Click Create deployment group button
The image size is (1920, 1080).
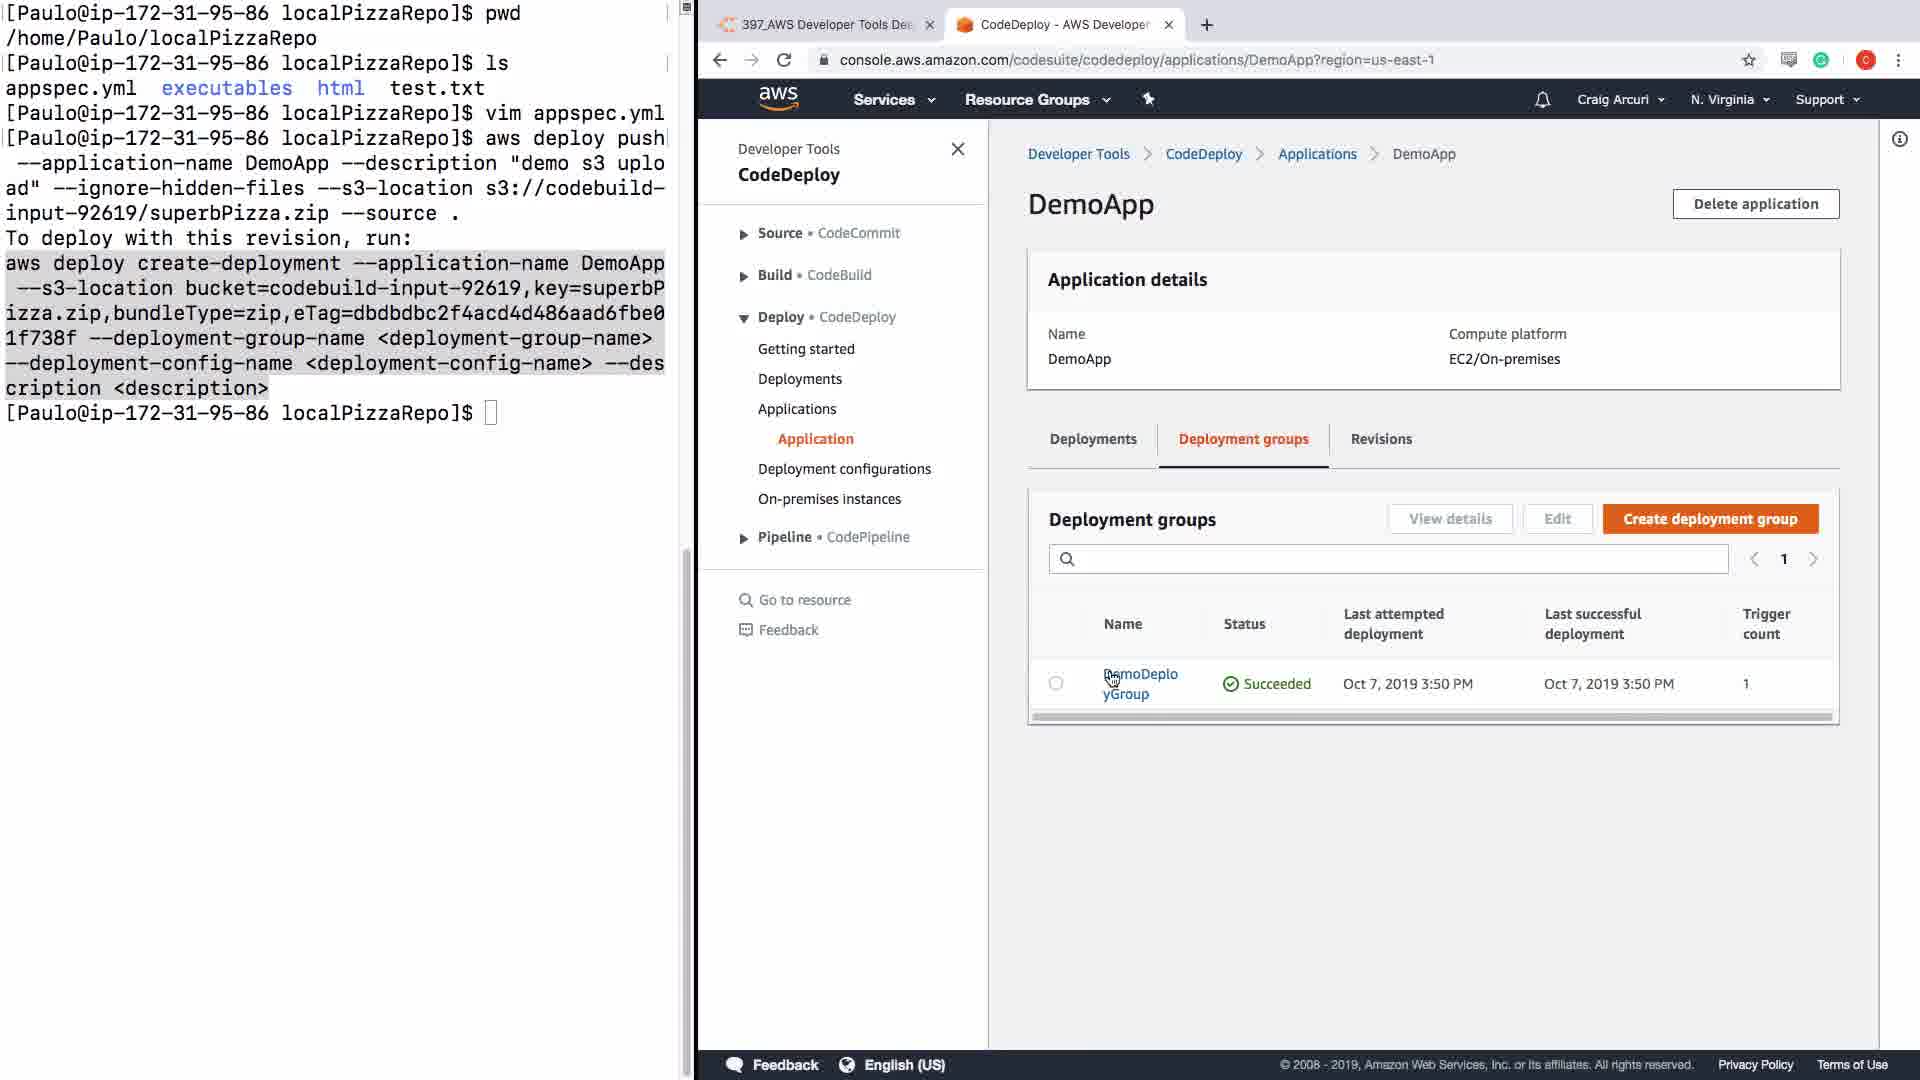pyautogui.click(x=1709, y=519)
